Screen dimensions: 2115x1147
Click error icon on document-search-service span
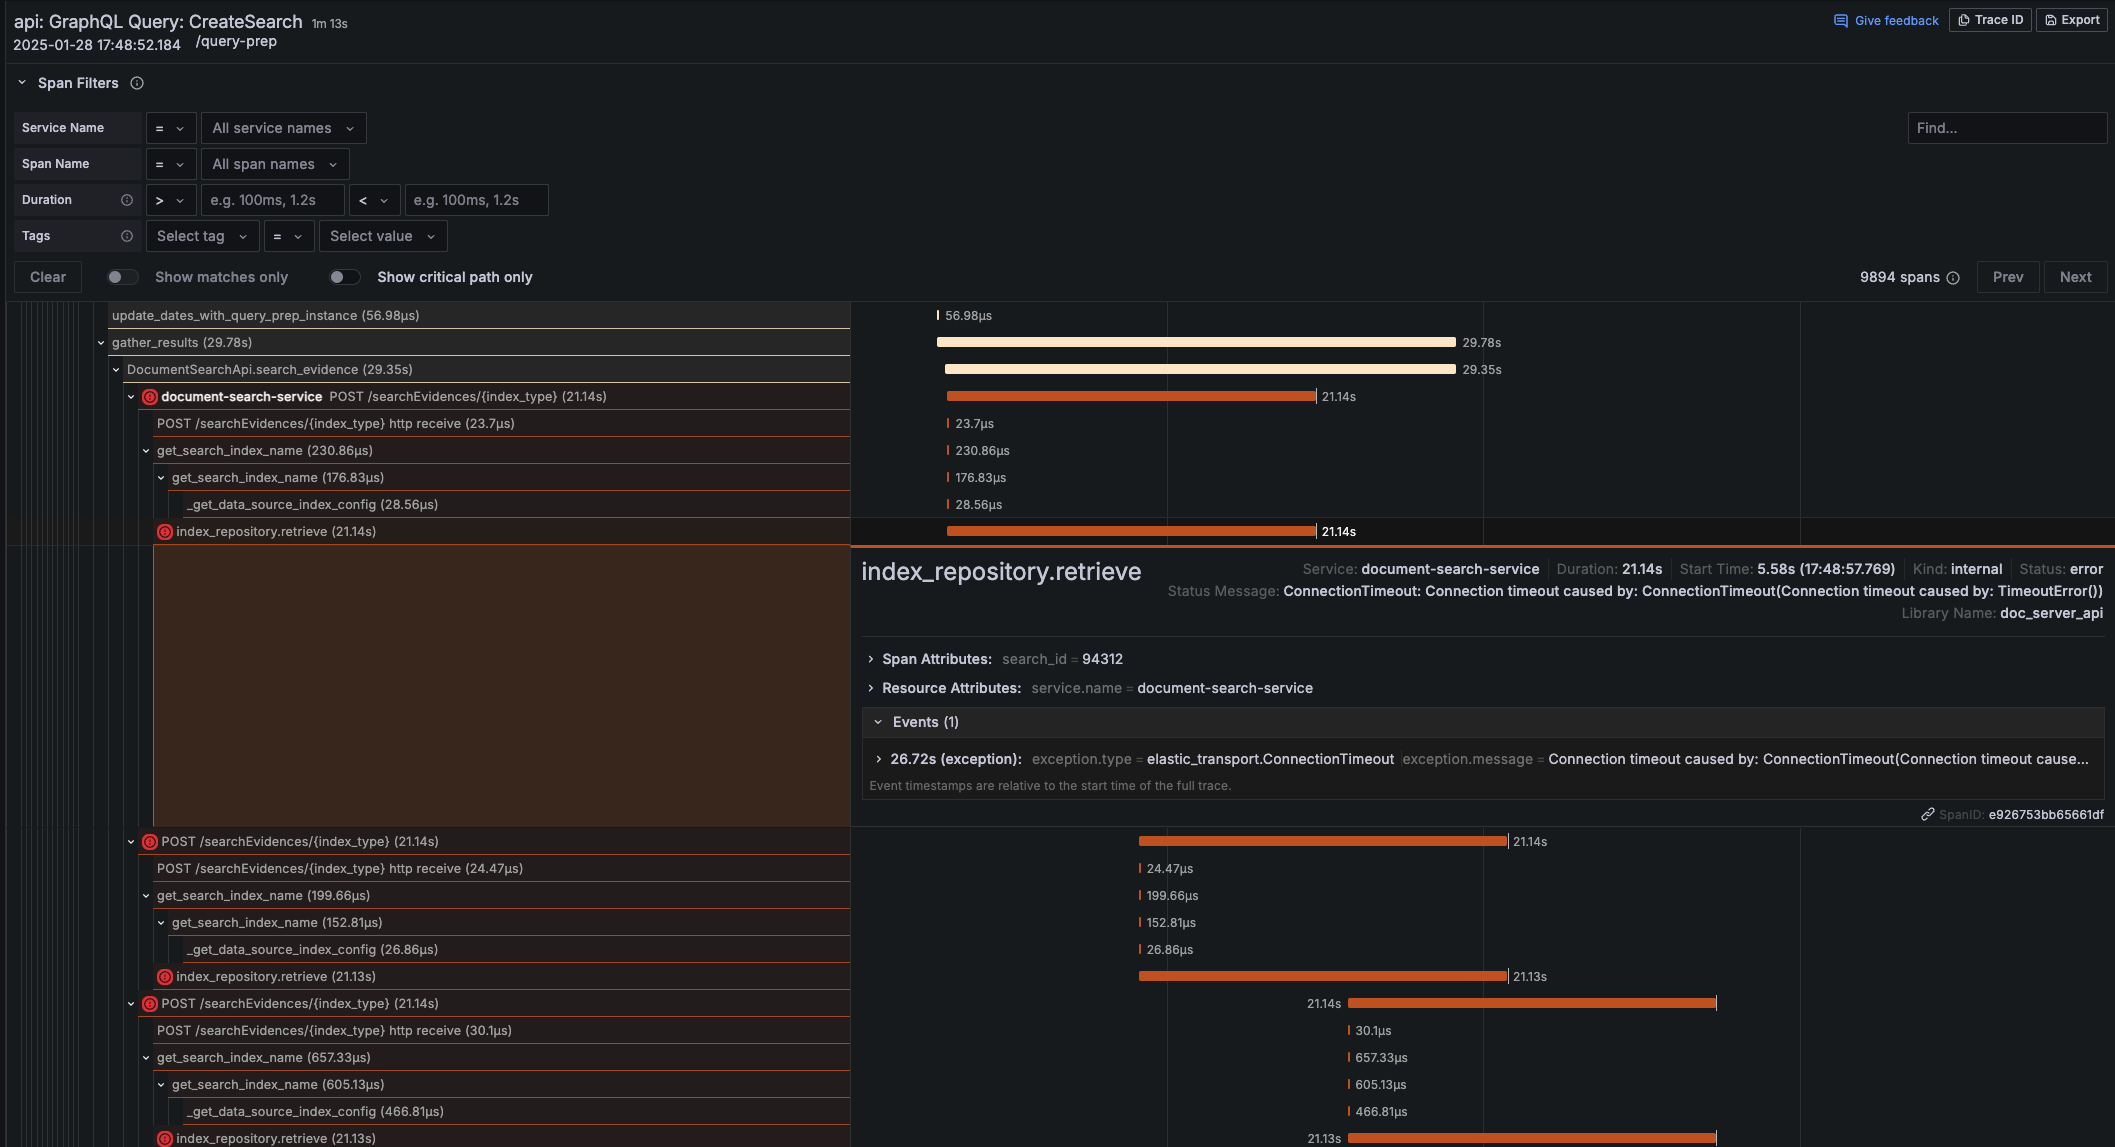pyautogui.click(x=150, y=397)
